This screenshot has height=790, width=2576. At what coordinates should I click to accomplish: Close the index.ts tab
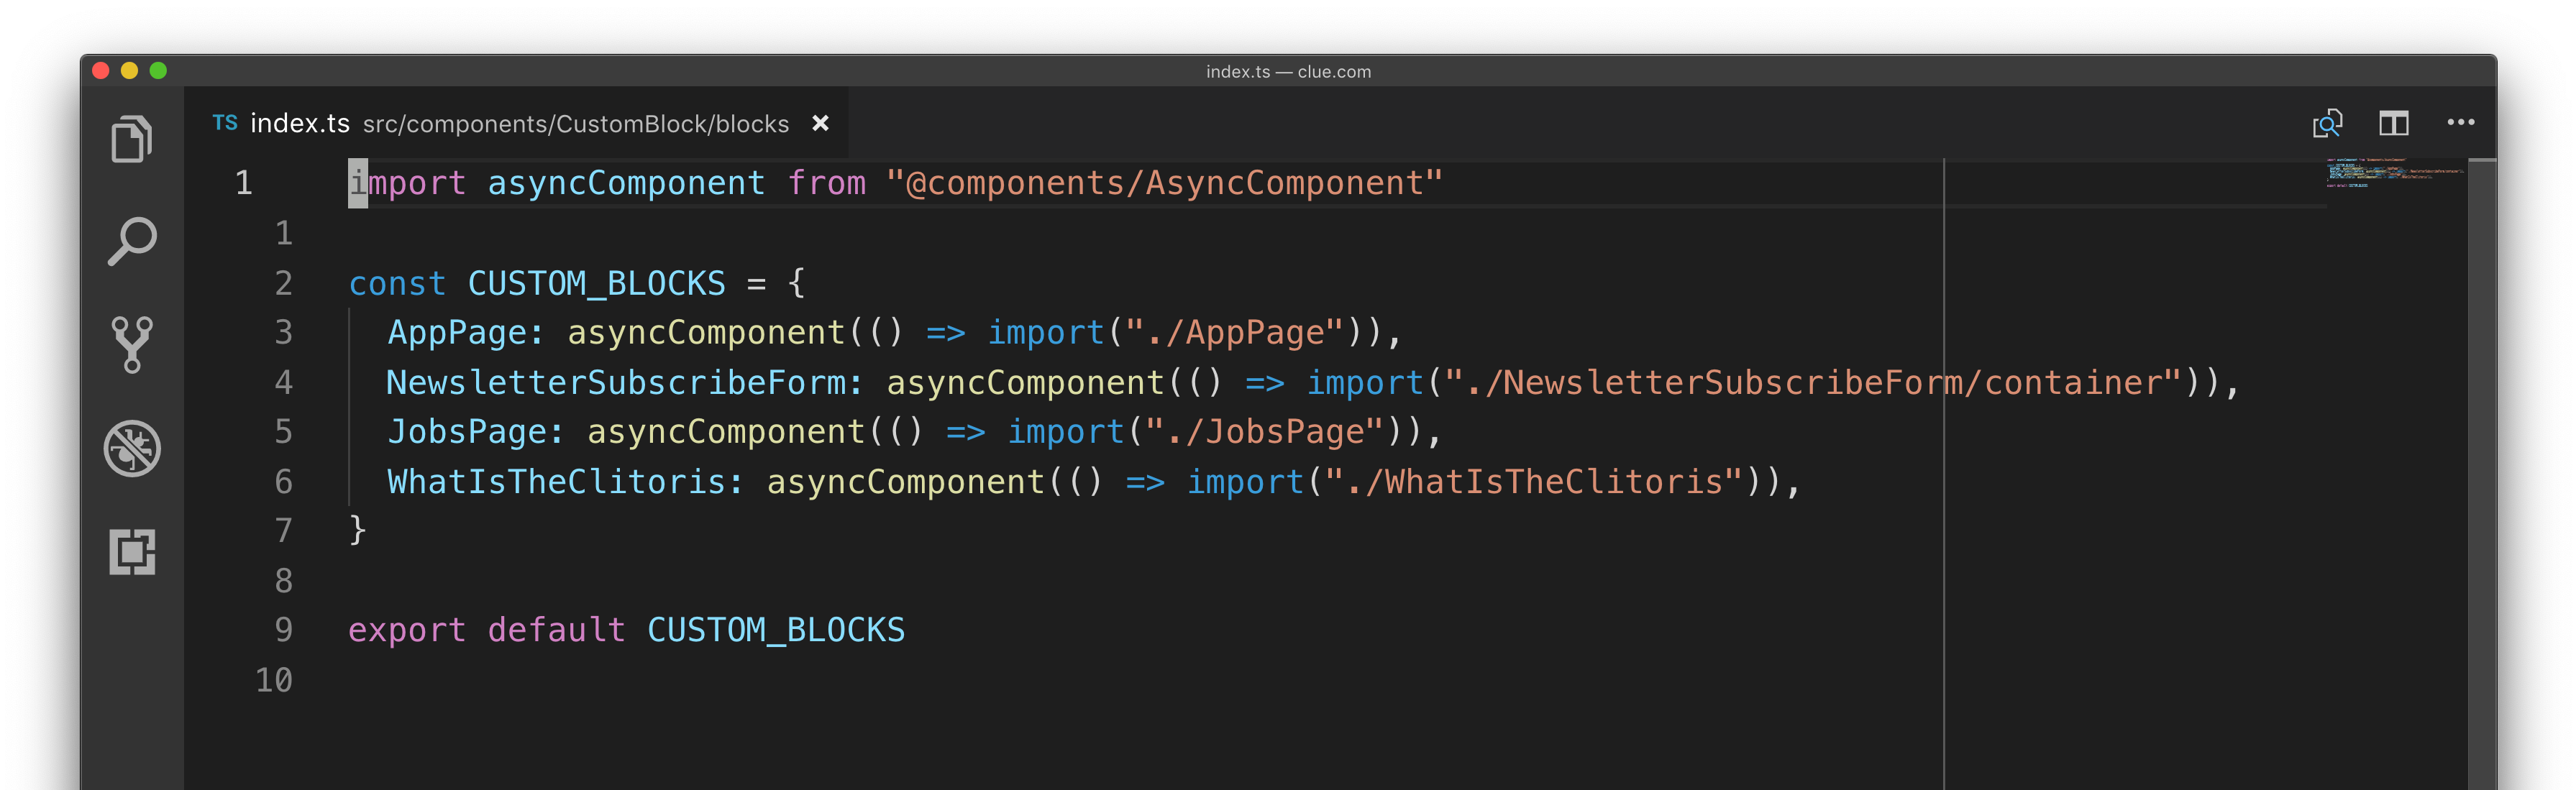pos(820,123)
